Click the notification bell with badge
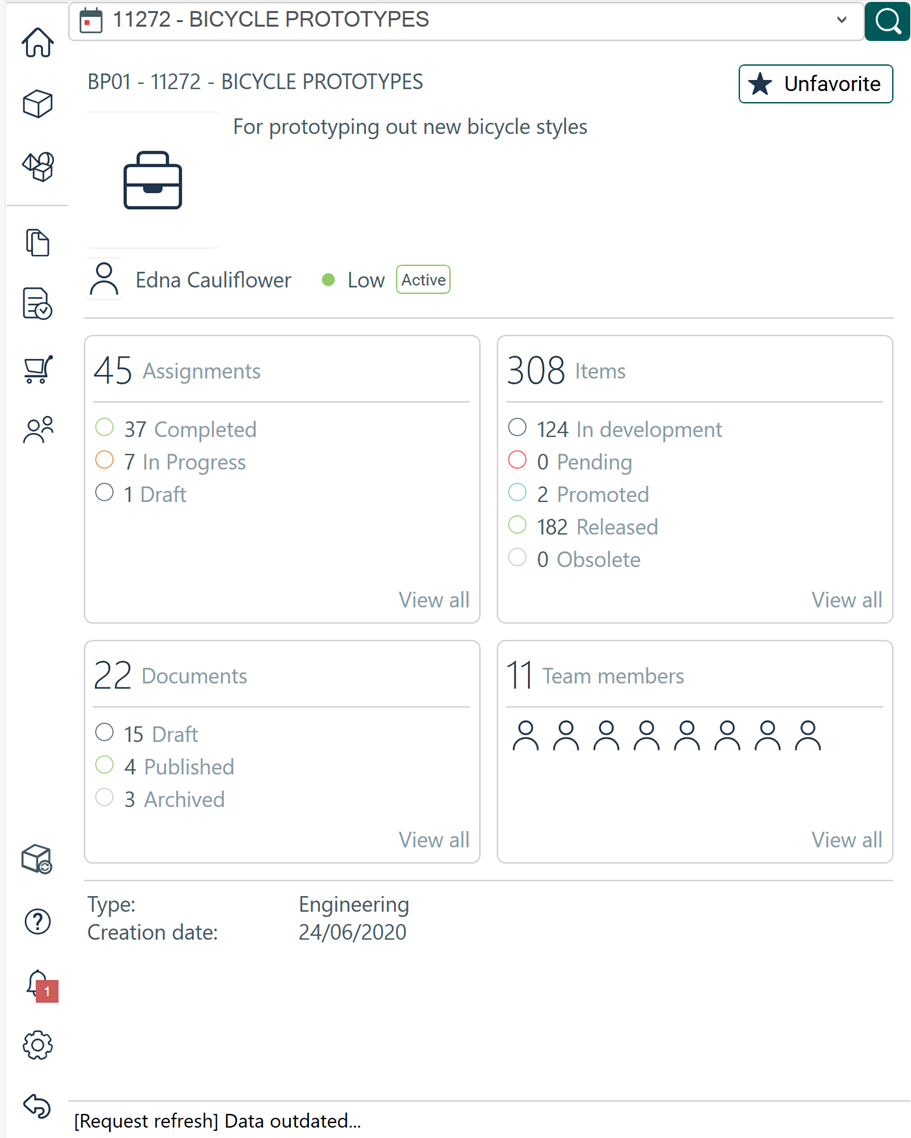 [x=38, y=984]
